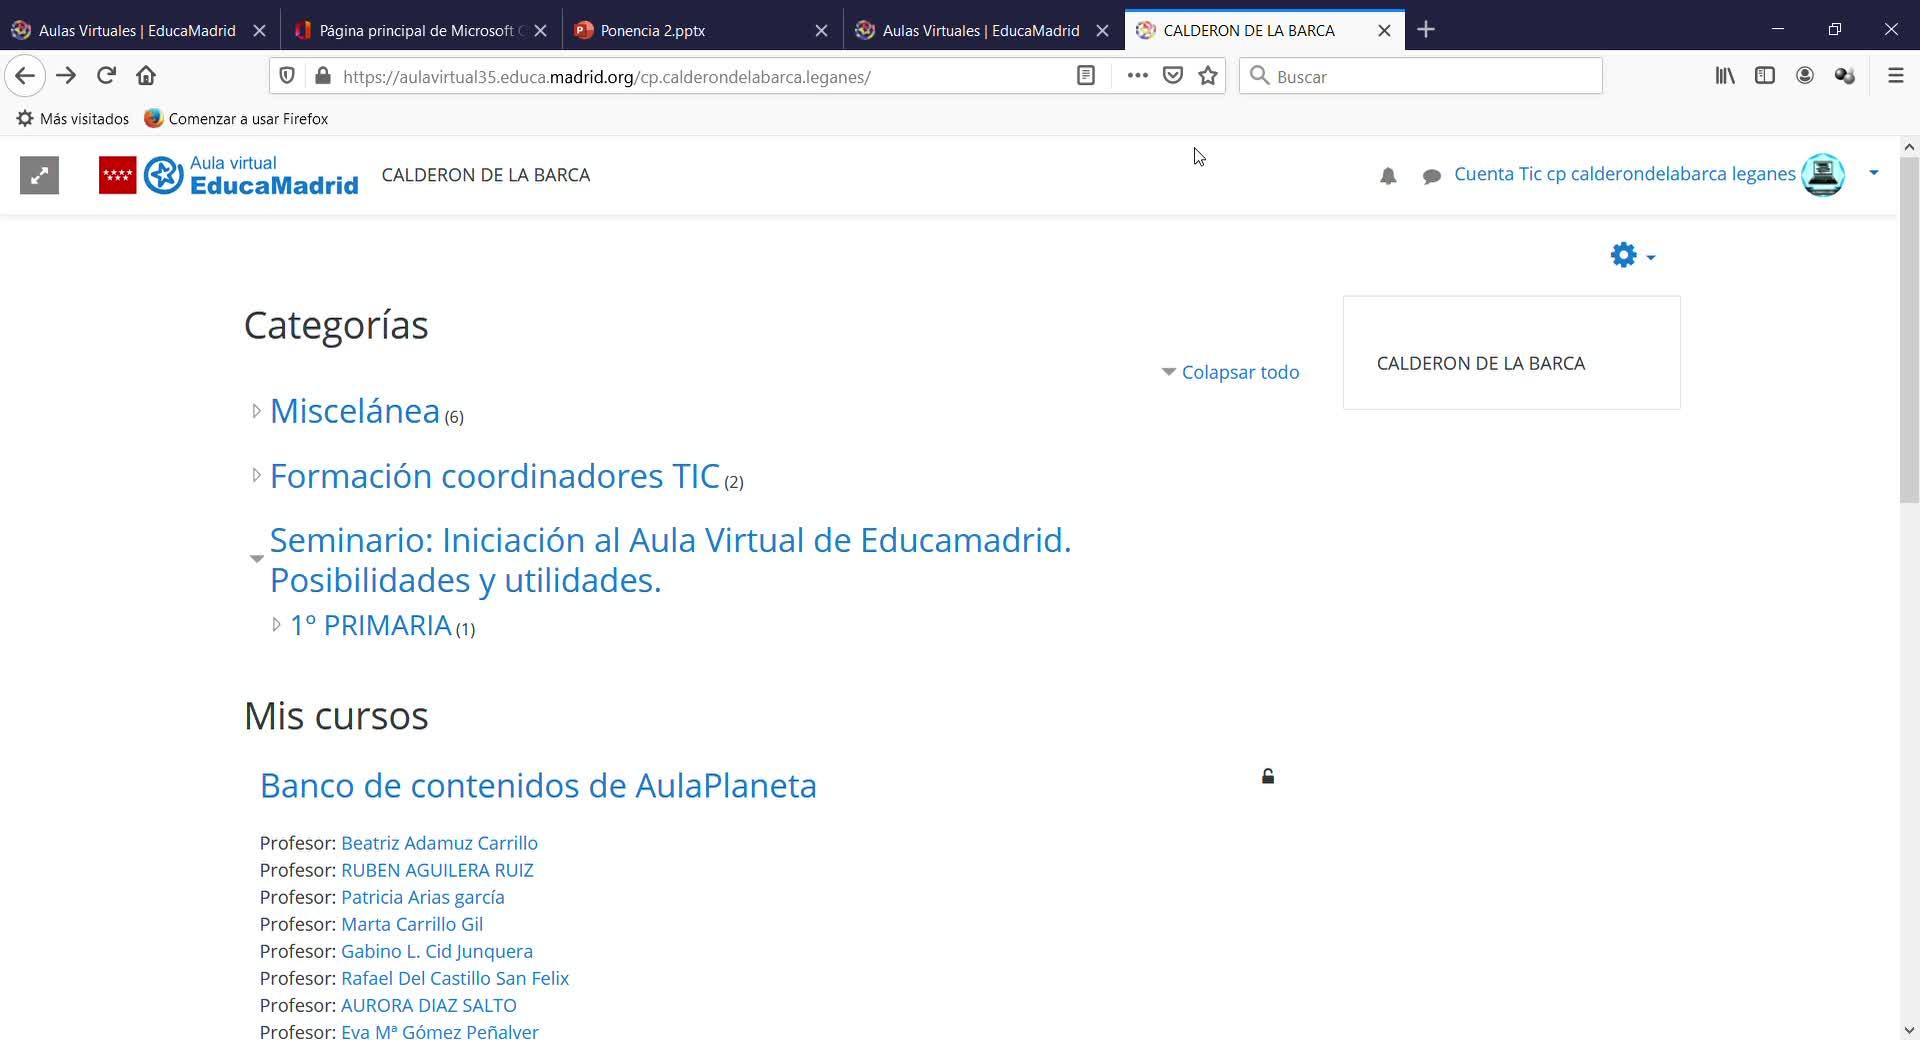Click the Comunidad de Madrid red flag logo
1920x1040 pixels.
tap(117, 176)
